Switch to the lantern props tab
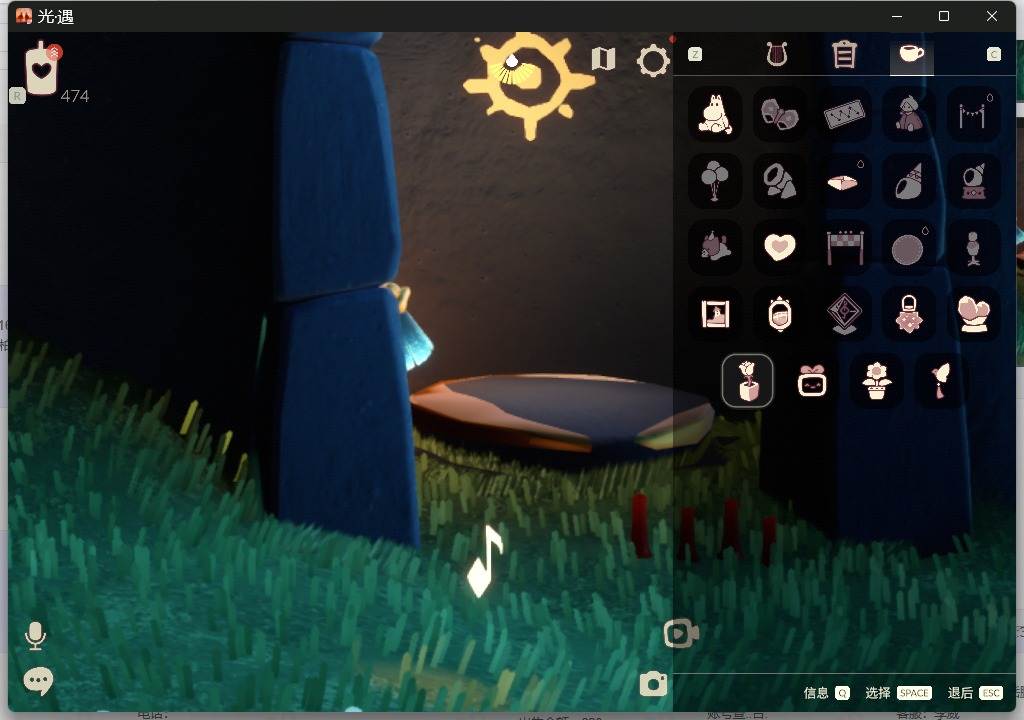This screenshot has width=1024, height=720. tap(844, 54)
